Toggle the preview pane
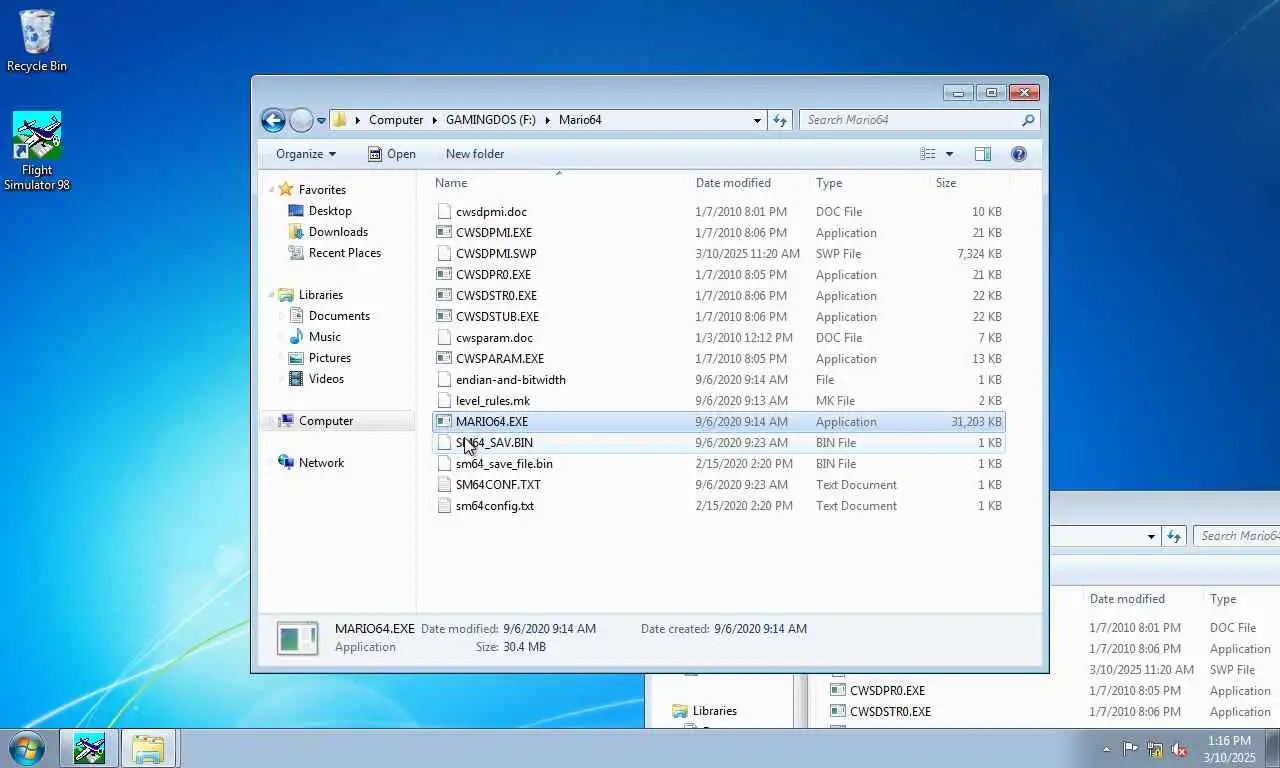 983,154
